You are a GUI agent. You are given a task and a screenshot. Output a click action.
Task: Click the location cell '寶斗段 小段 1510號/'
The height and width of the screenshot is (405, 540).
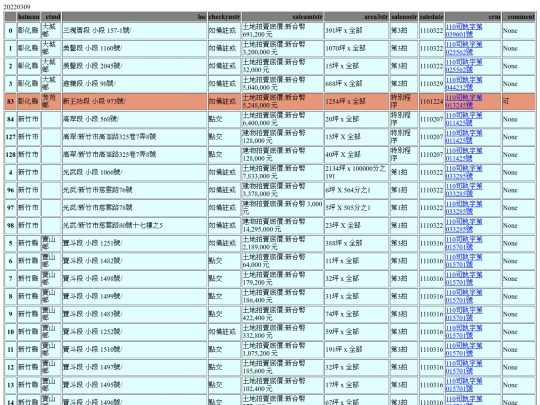(135, 350)
